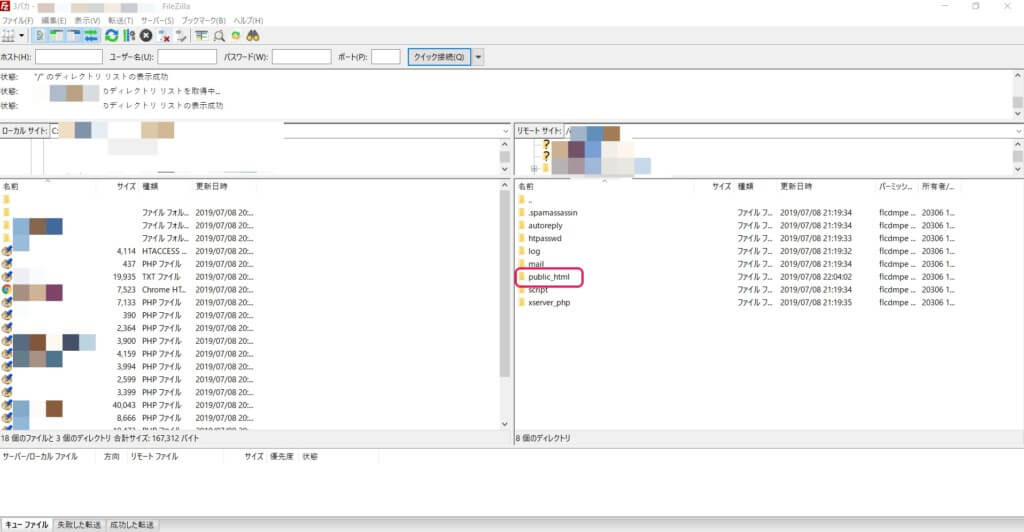Click the local file list scrollbar

pos(505,284)
